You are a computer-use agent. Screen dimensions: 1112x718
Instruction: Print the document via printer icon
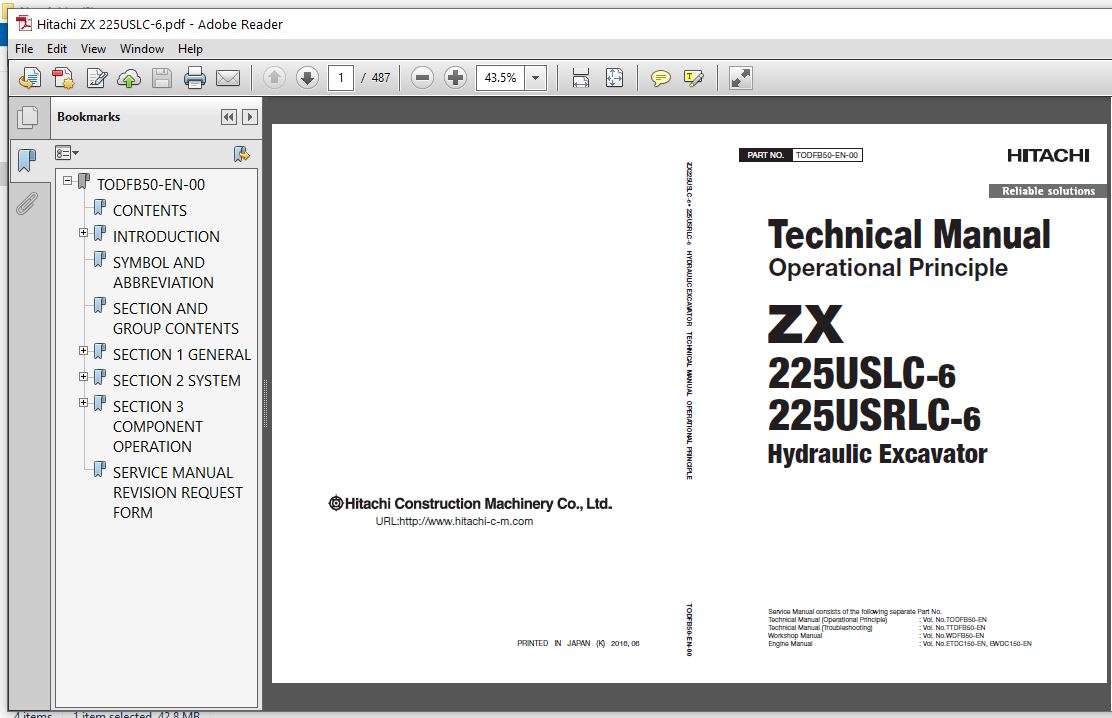pos(194,78)
